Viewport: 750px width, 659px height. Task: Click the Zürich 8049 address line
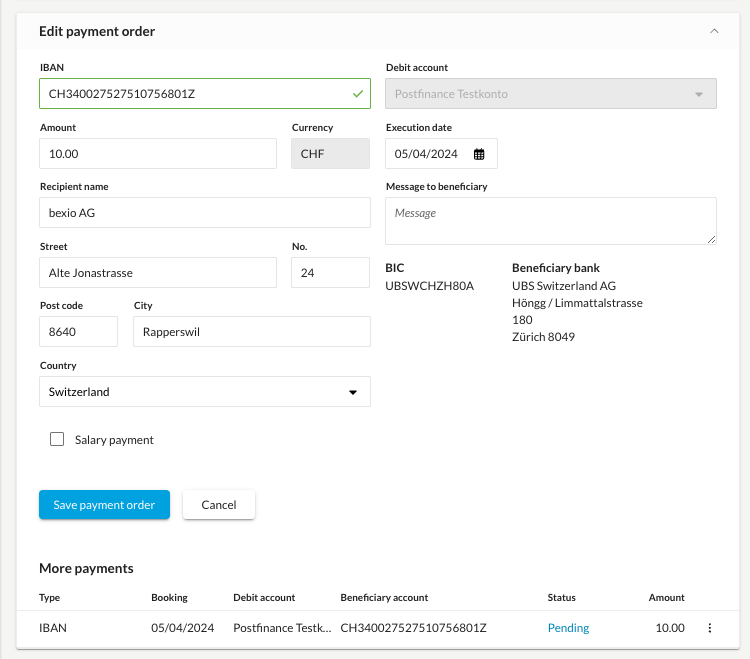tap(543, 337)
